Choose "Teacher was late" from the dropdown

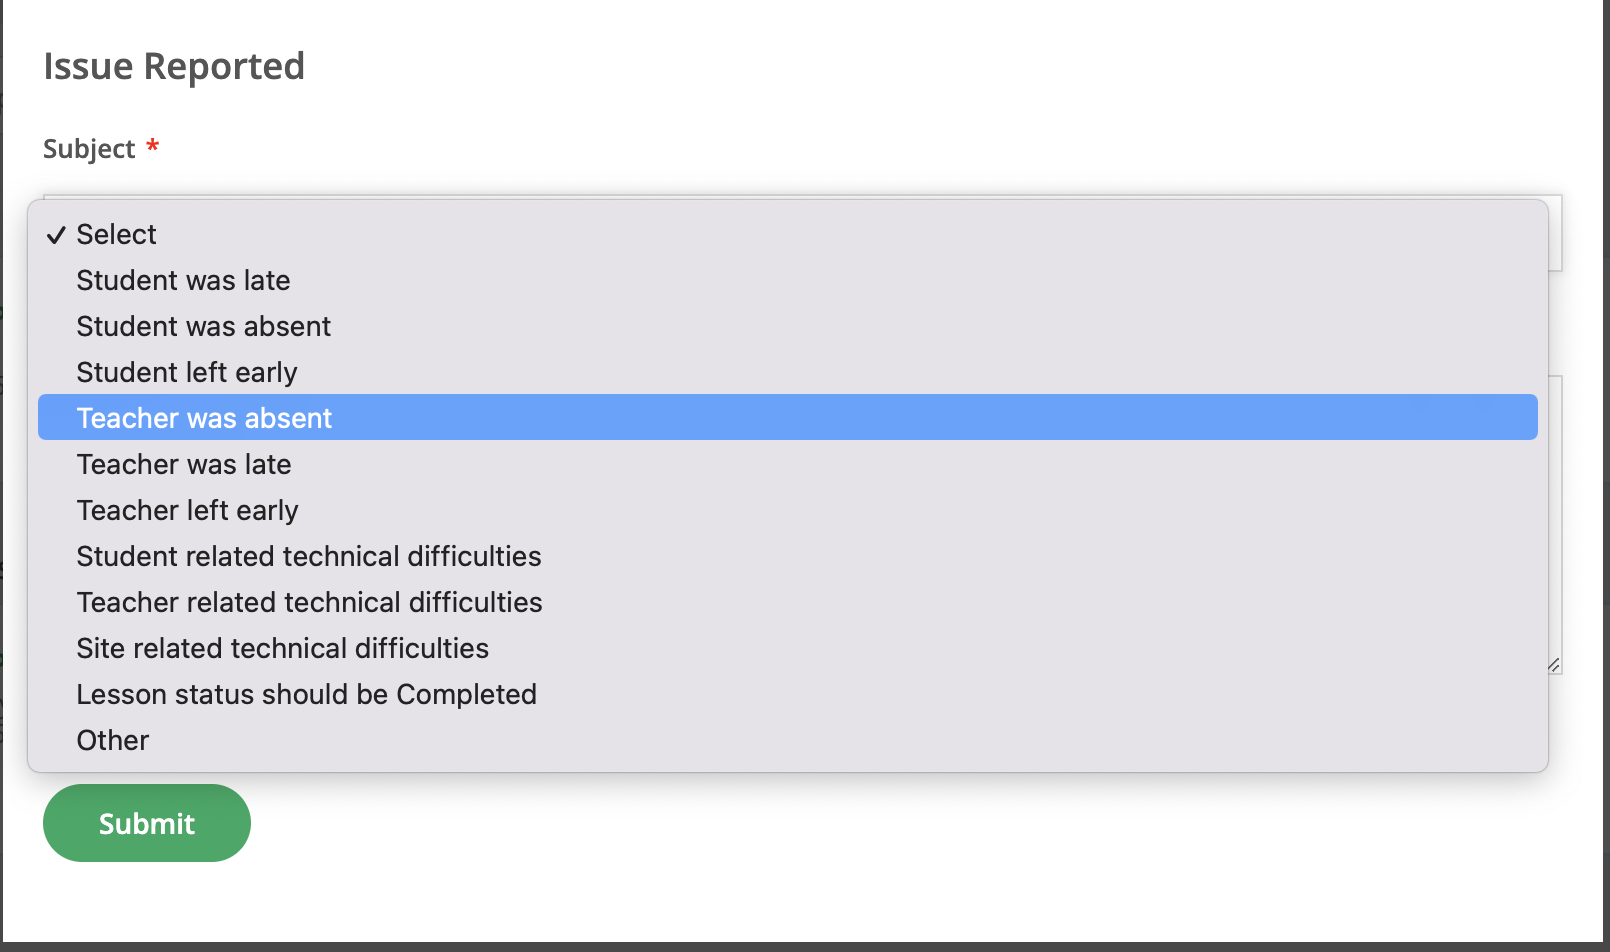184,465
